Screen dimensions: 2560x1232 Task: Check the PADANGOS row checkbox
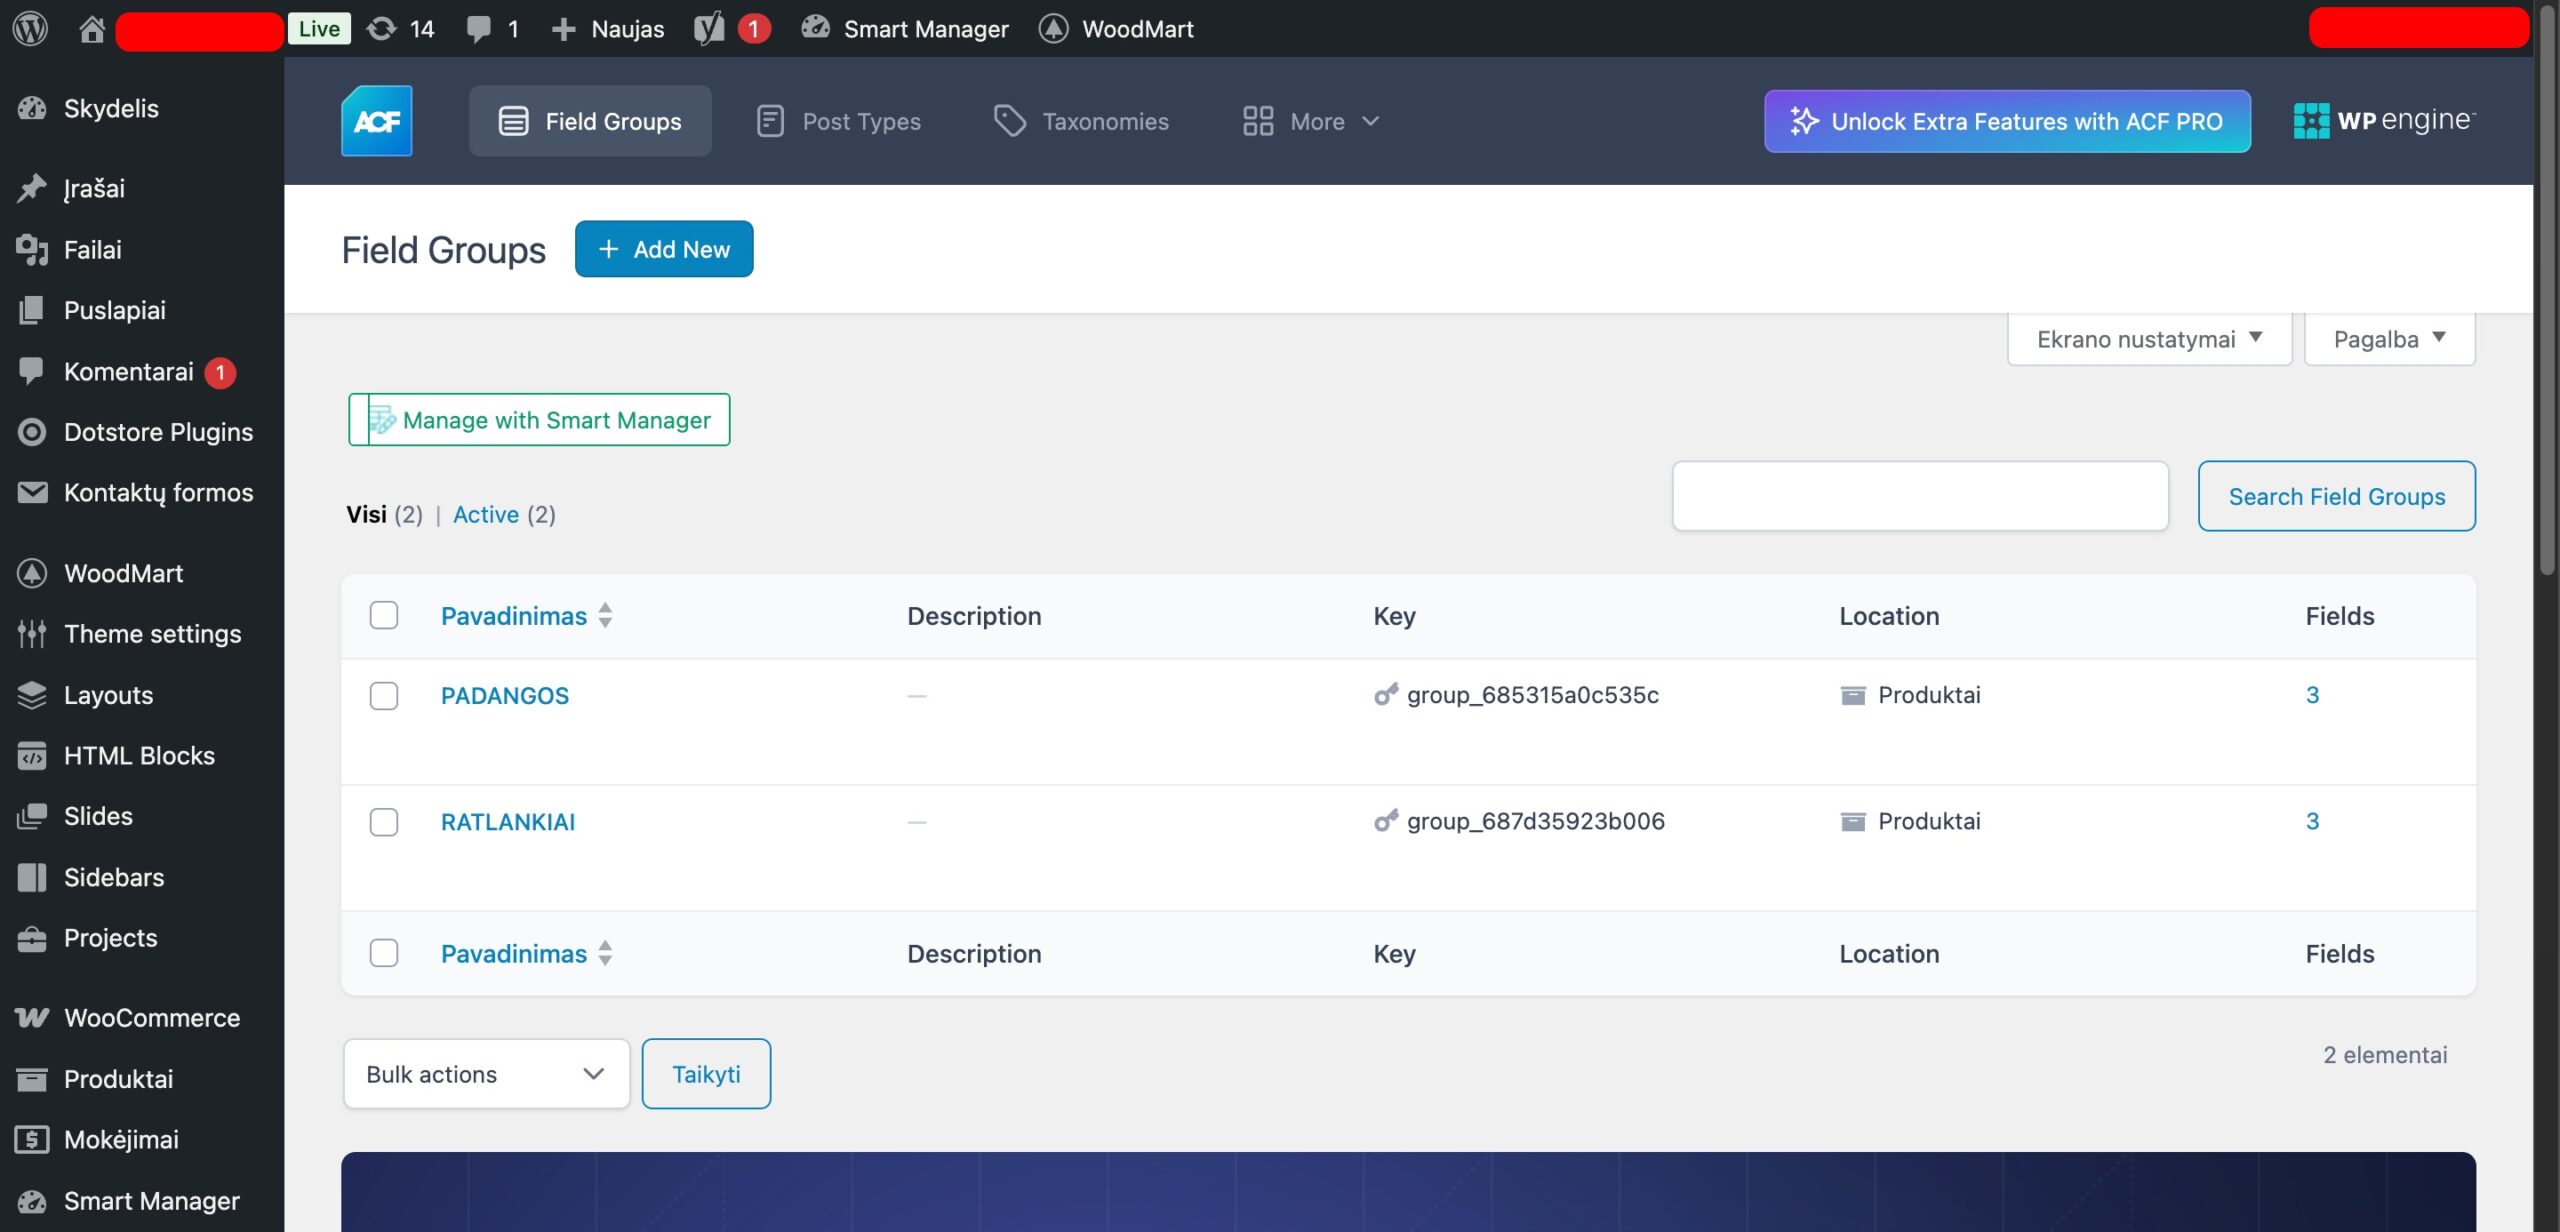coord(384,696)
